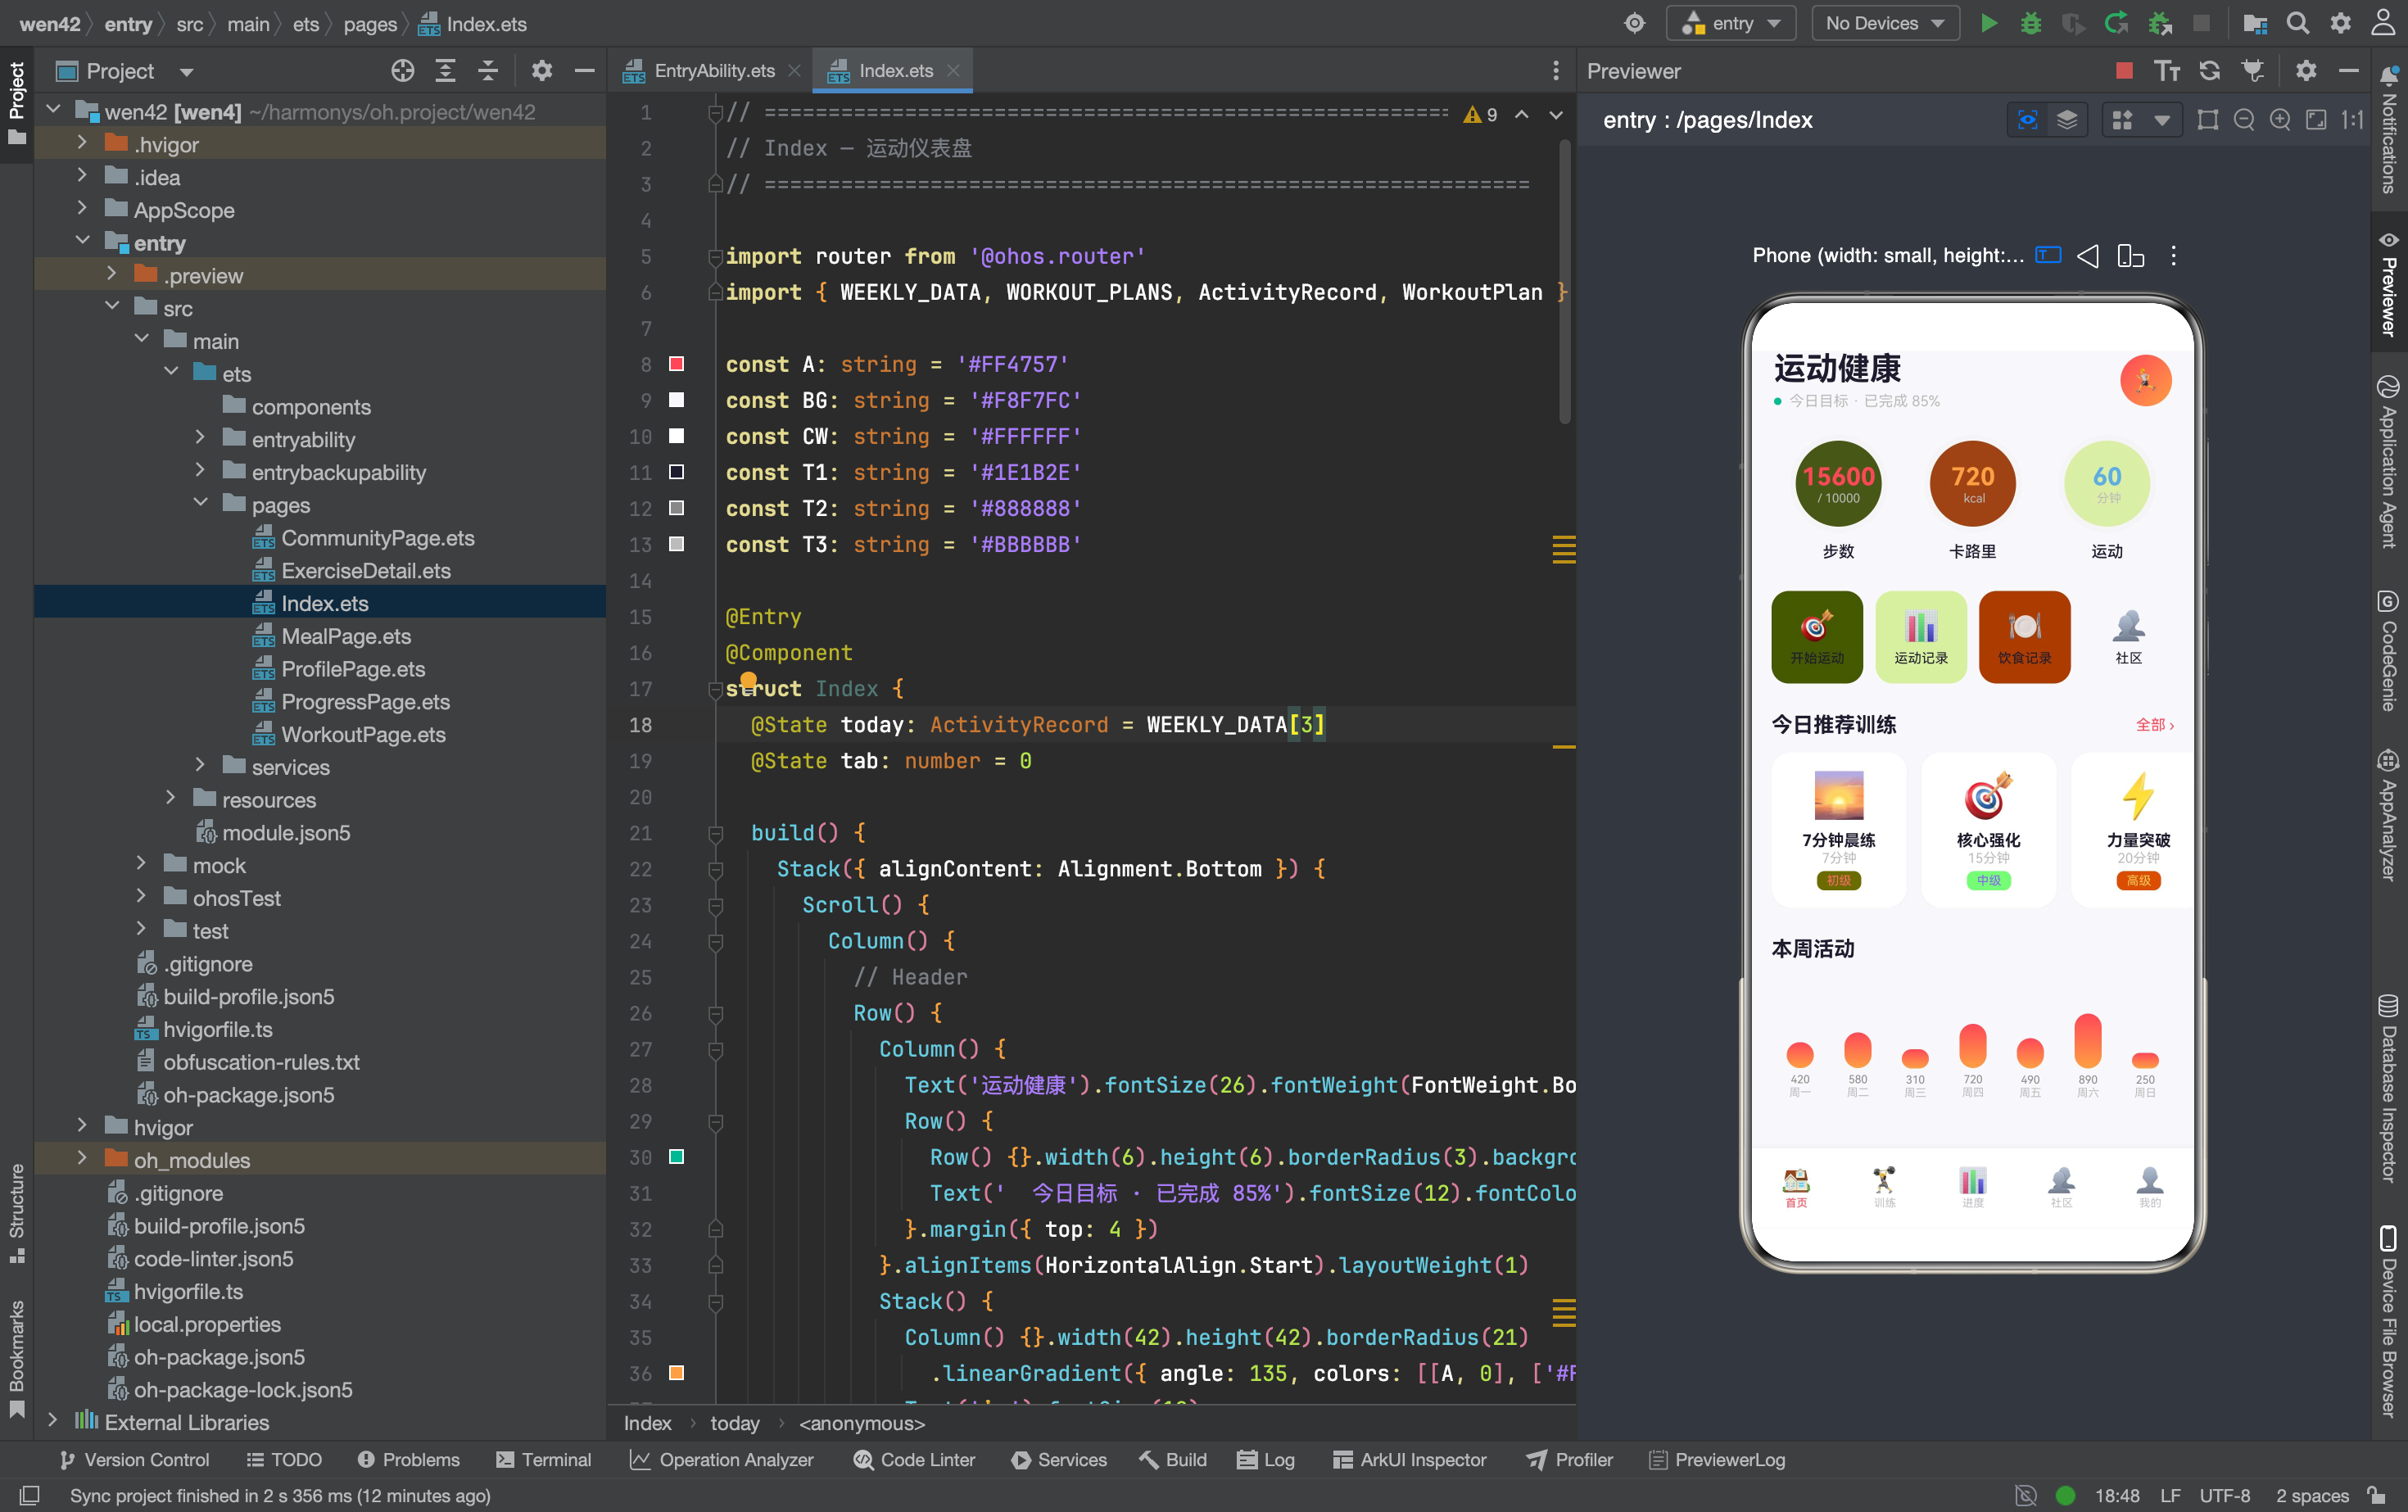Click the locate file target icon in the Project panel
Viewport: 2408px width, 1512px height.
[402, 71]
